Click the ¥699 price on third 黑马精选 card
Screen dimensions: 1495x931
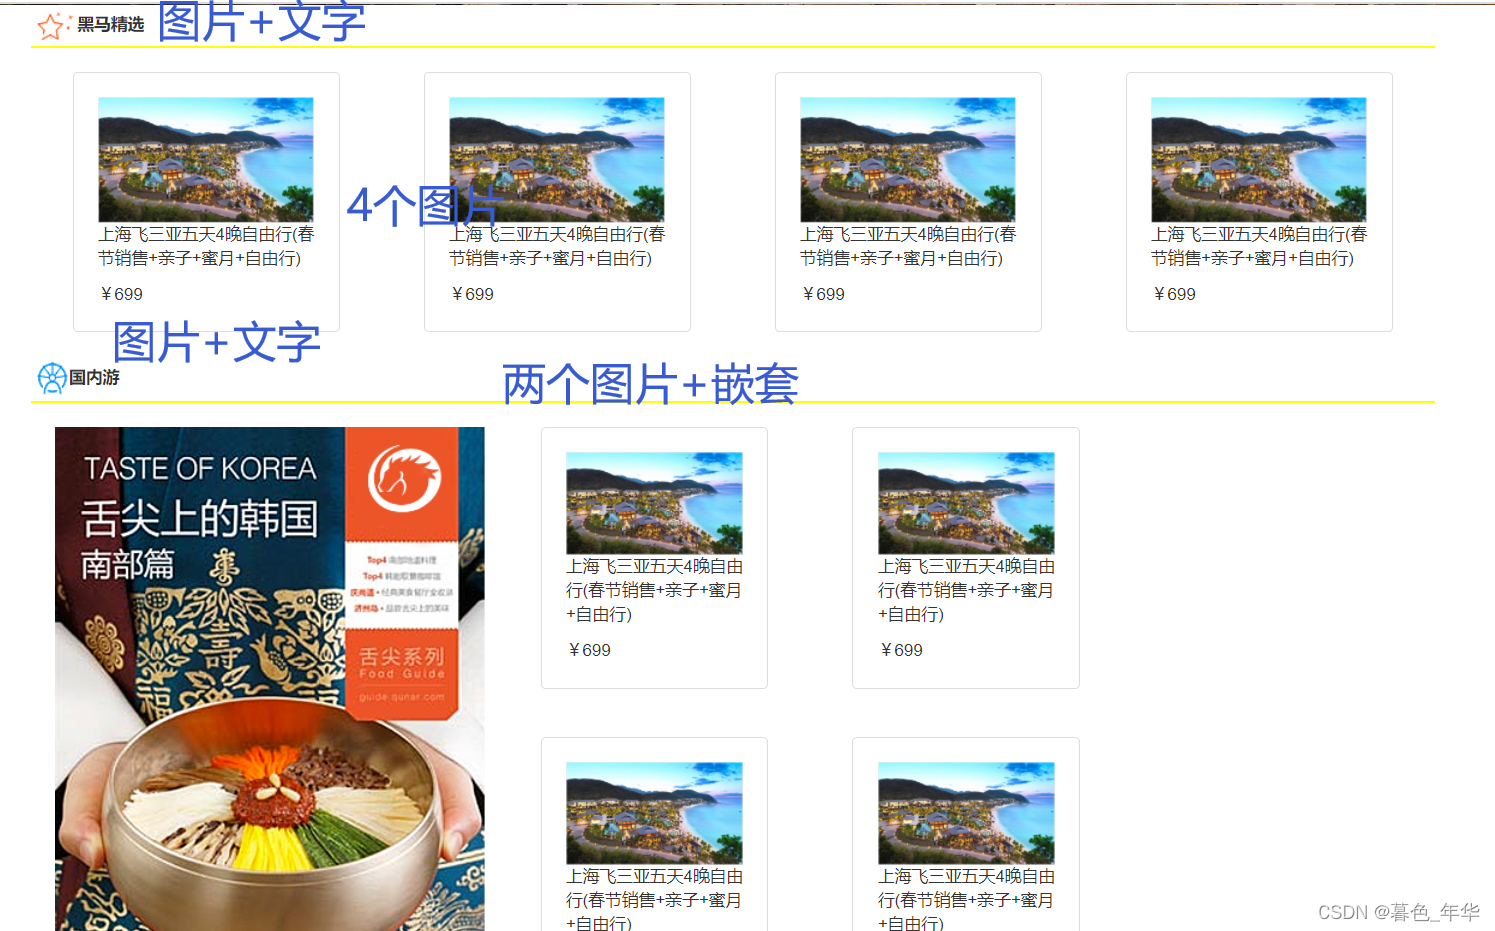click(x=823, y=294)
